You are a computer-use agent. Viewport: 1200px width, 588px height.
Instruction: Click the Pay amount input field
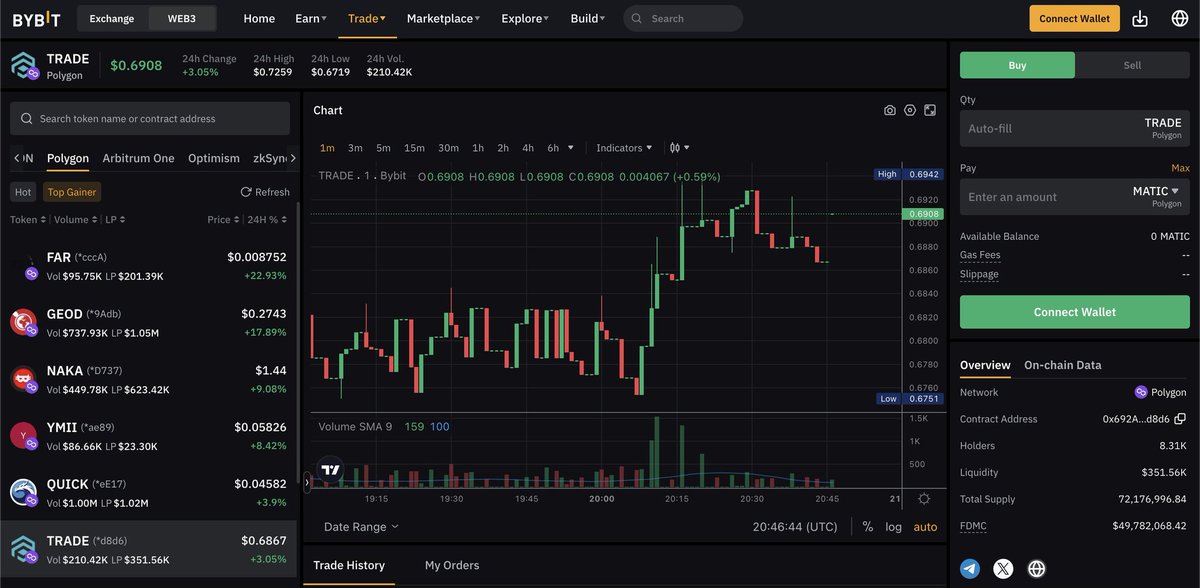(1075, 196)
